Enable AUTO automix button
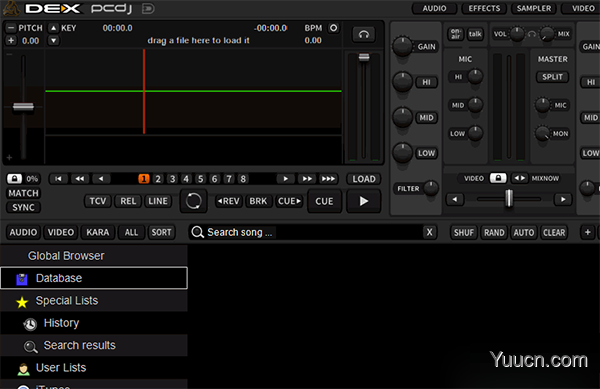600x389 pixels. click(x=524, y=233)
